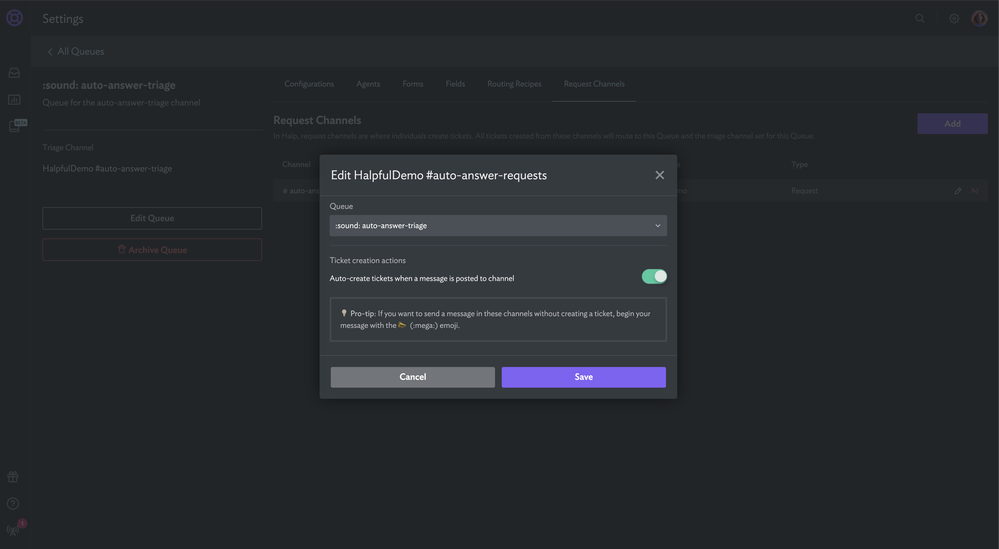Click the 'Settings' page title
The image size is (999, 549).
[x=63, y=18]
